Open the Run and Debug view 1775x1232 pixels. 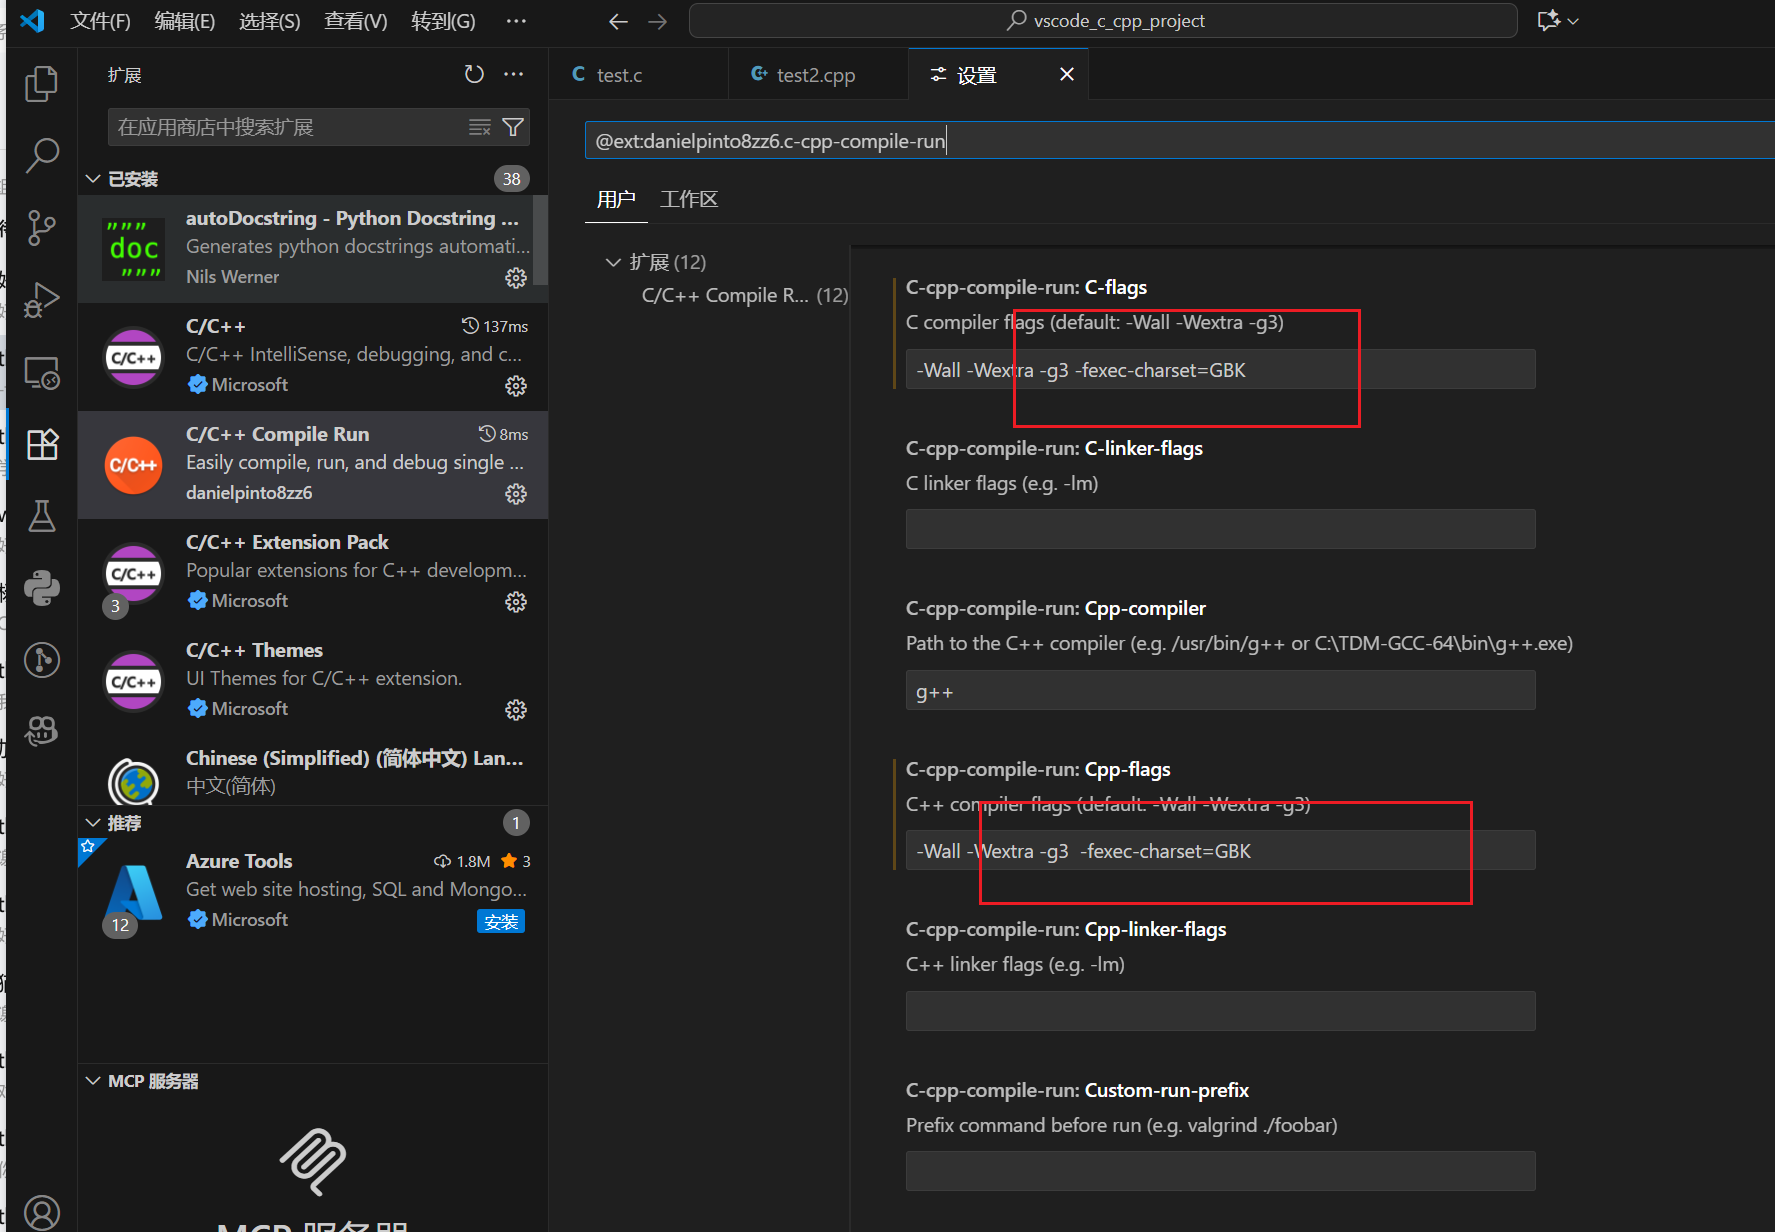[x=41, y=299]
